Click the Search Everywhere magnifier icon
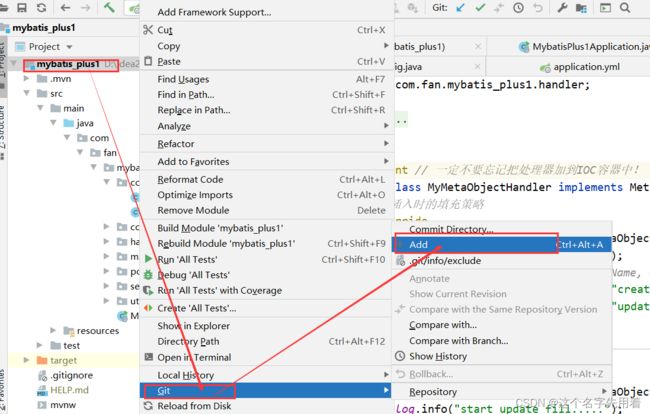Image resolution: width=650 pixels, height=414 pixels. (x=625, y=7)
